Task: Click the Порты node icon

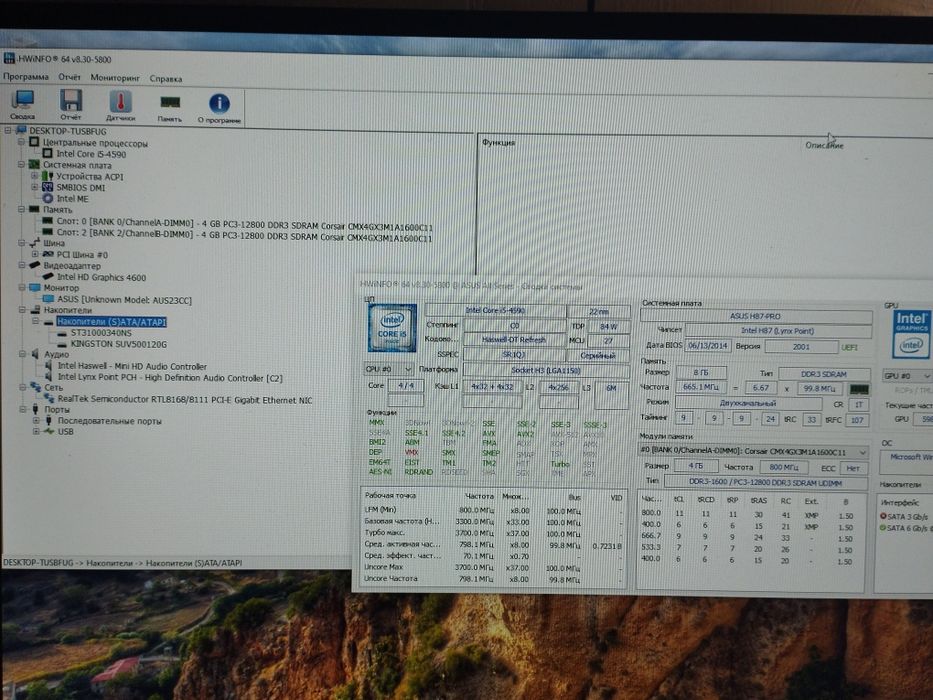Action: click(x=35, y=410)
